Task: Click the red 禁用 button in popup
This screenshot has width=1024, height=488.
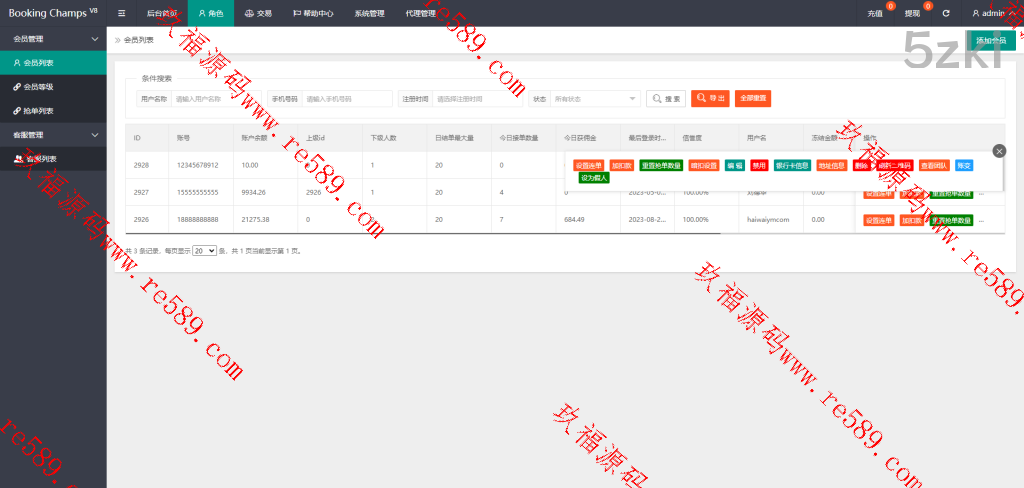Action: tap(759, 165)
